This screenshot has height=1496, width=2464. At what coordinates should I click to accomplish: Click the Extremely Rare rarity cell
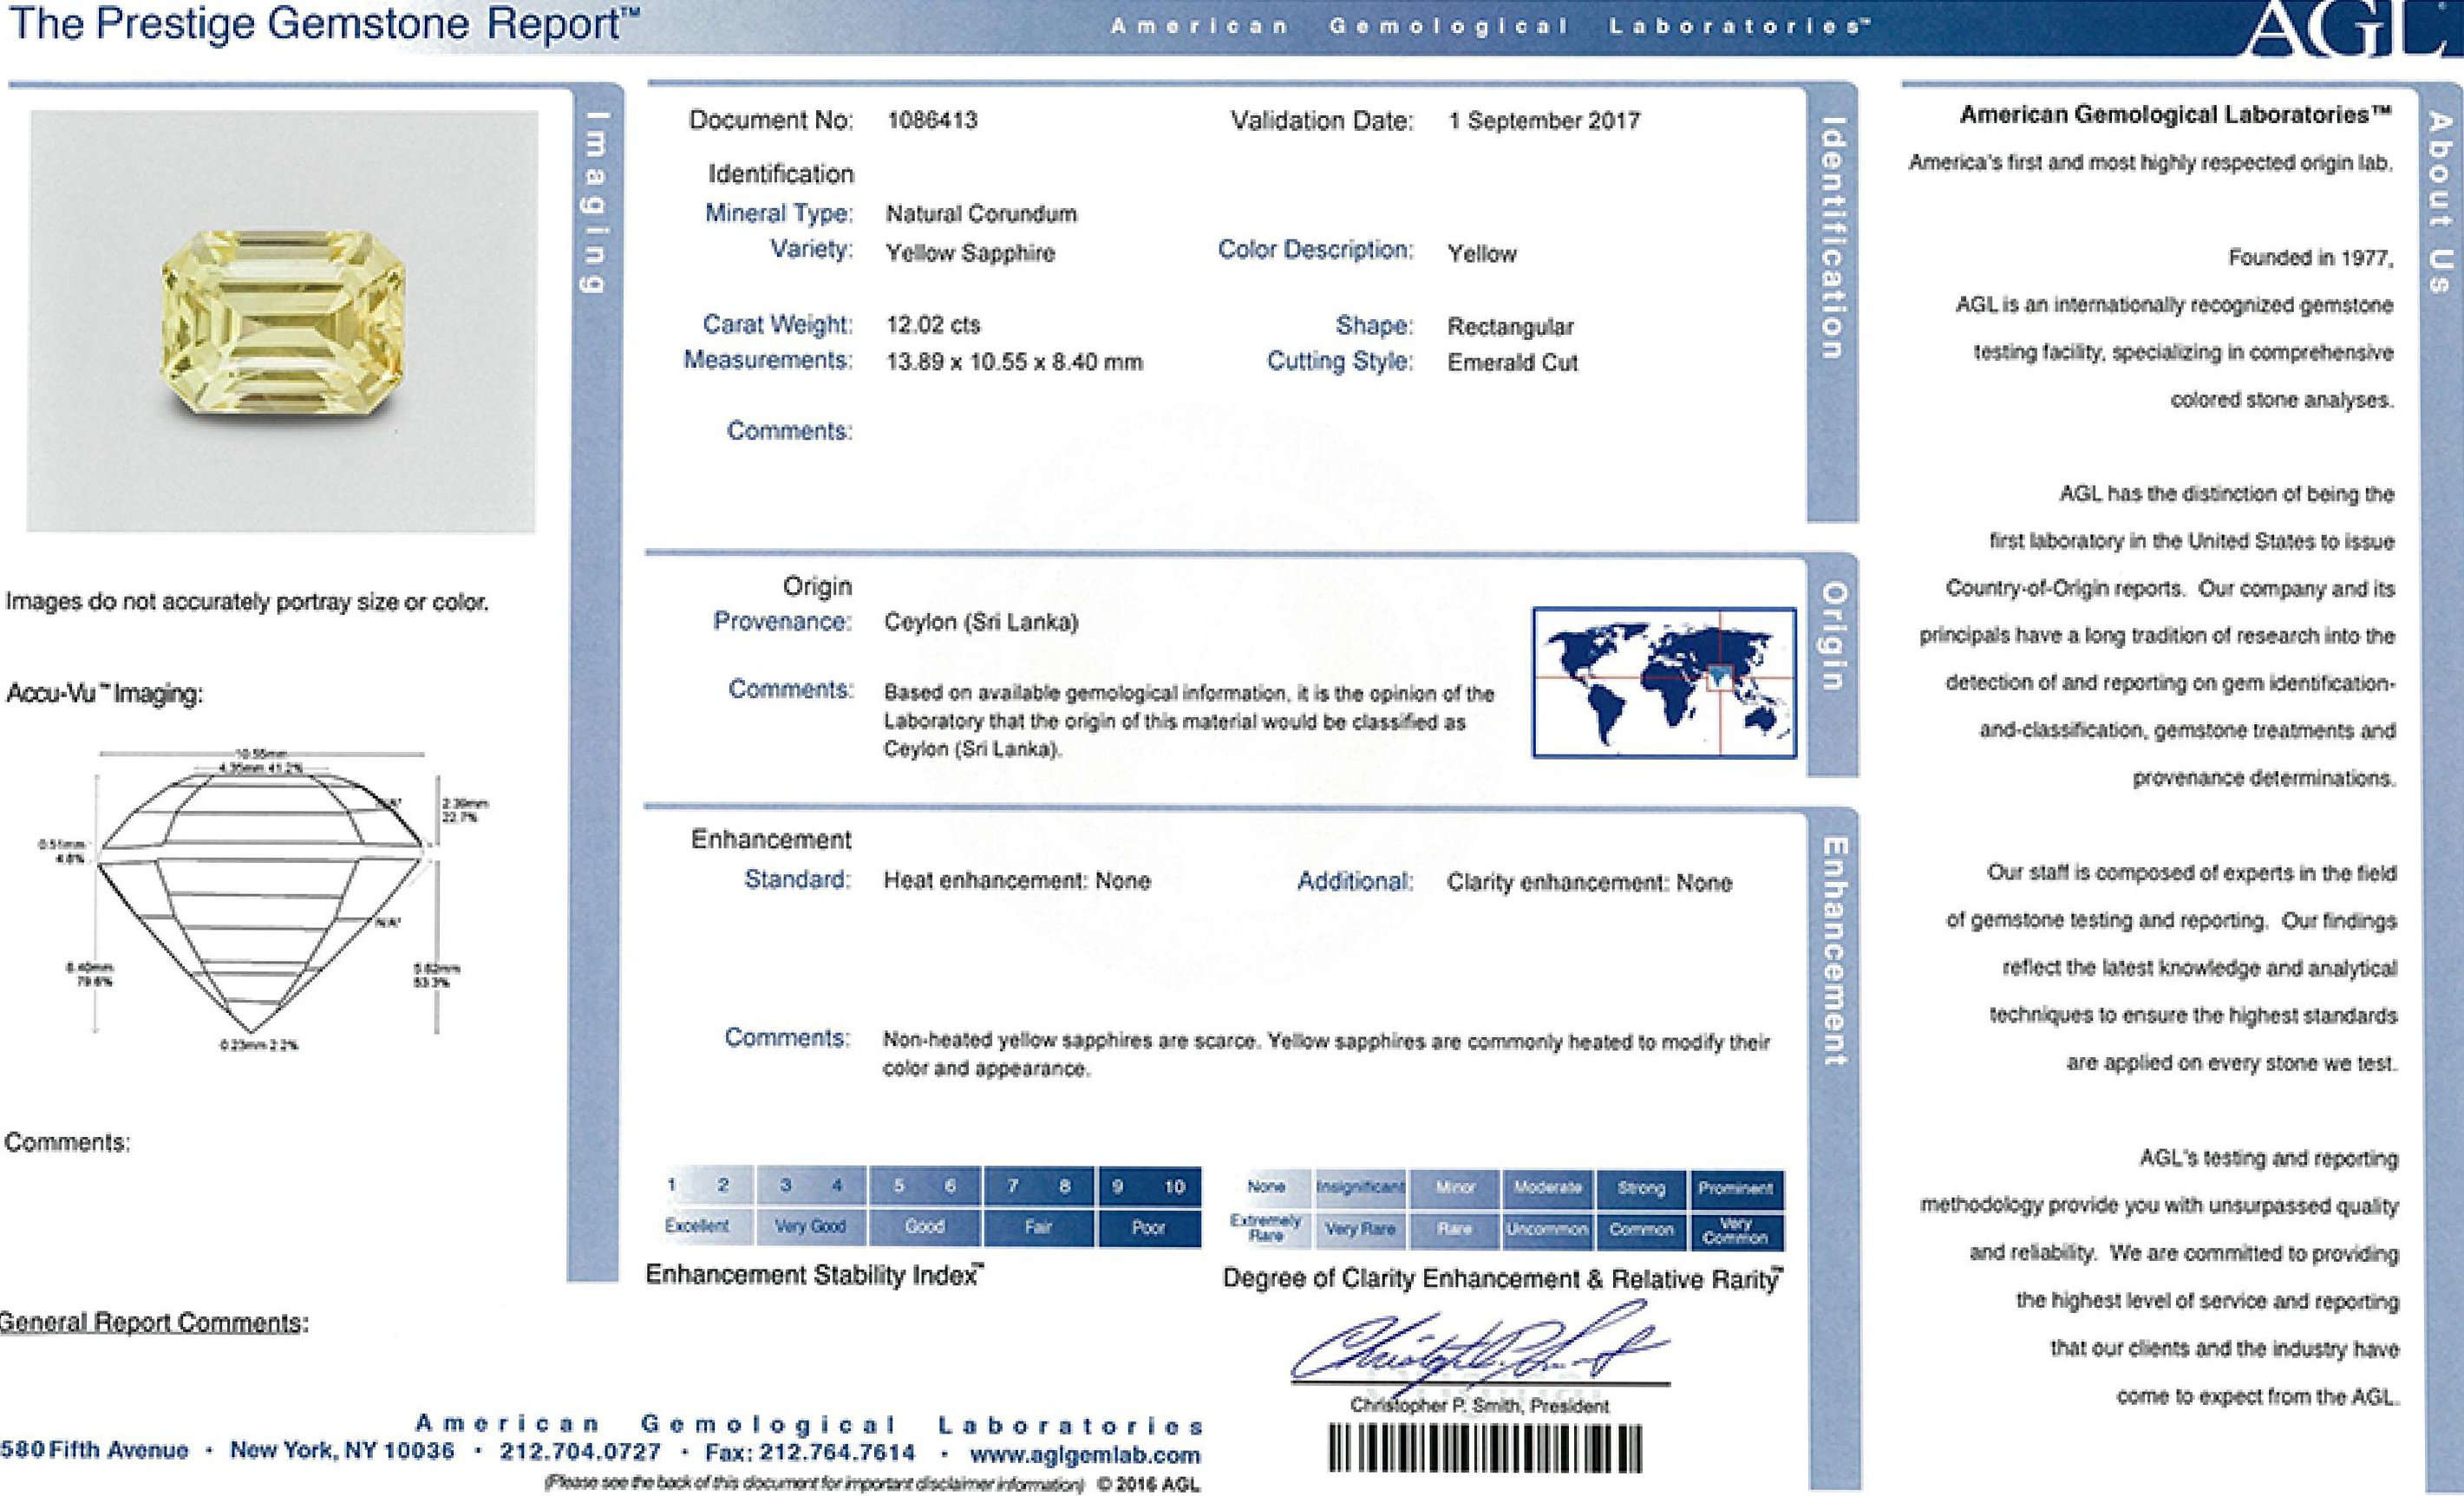coord(1266,1228)
